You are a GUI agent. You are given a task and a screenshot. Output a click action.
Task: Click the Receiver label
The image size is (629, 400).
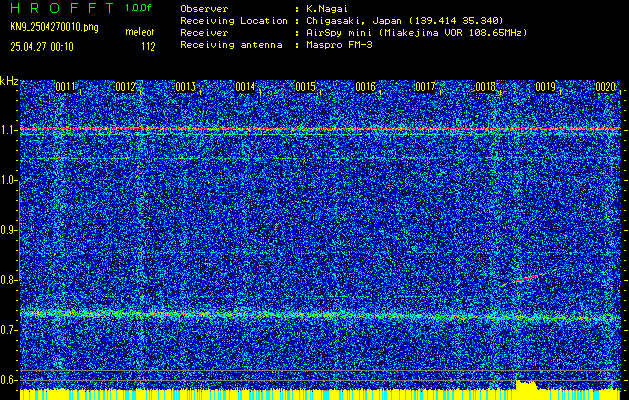[204, 33]
